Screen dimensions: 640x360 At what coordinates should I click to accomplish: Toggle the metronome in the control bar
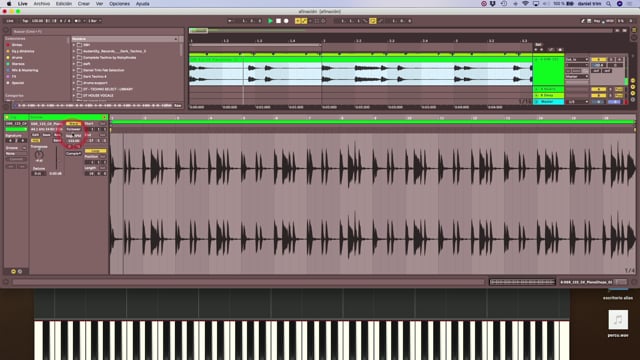pyautogui.click(x=78, y=21)
